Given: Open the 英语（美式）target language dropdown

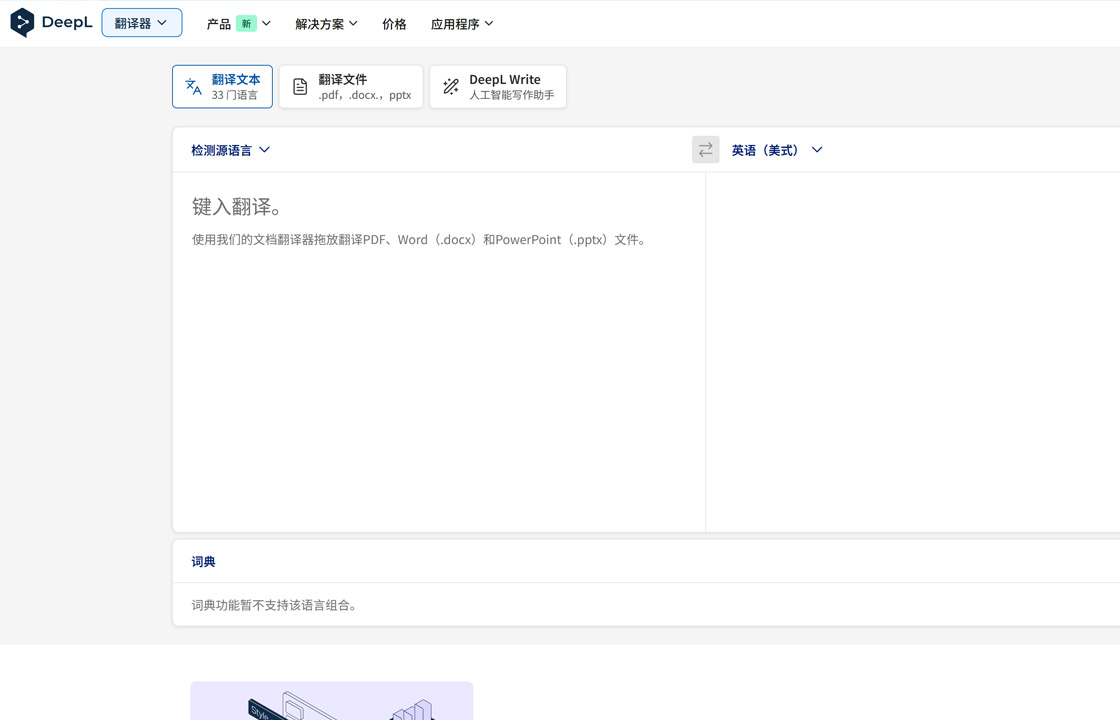Looking at the screenshot, I should click(777, 150).
